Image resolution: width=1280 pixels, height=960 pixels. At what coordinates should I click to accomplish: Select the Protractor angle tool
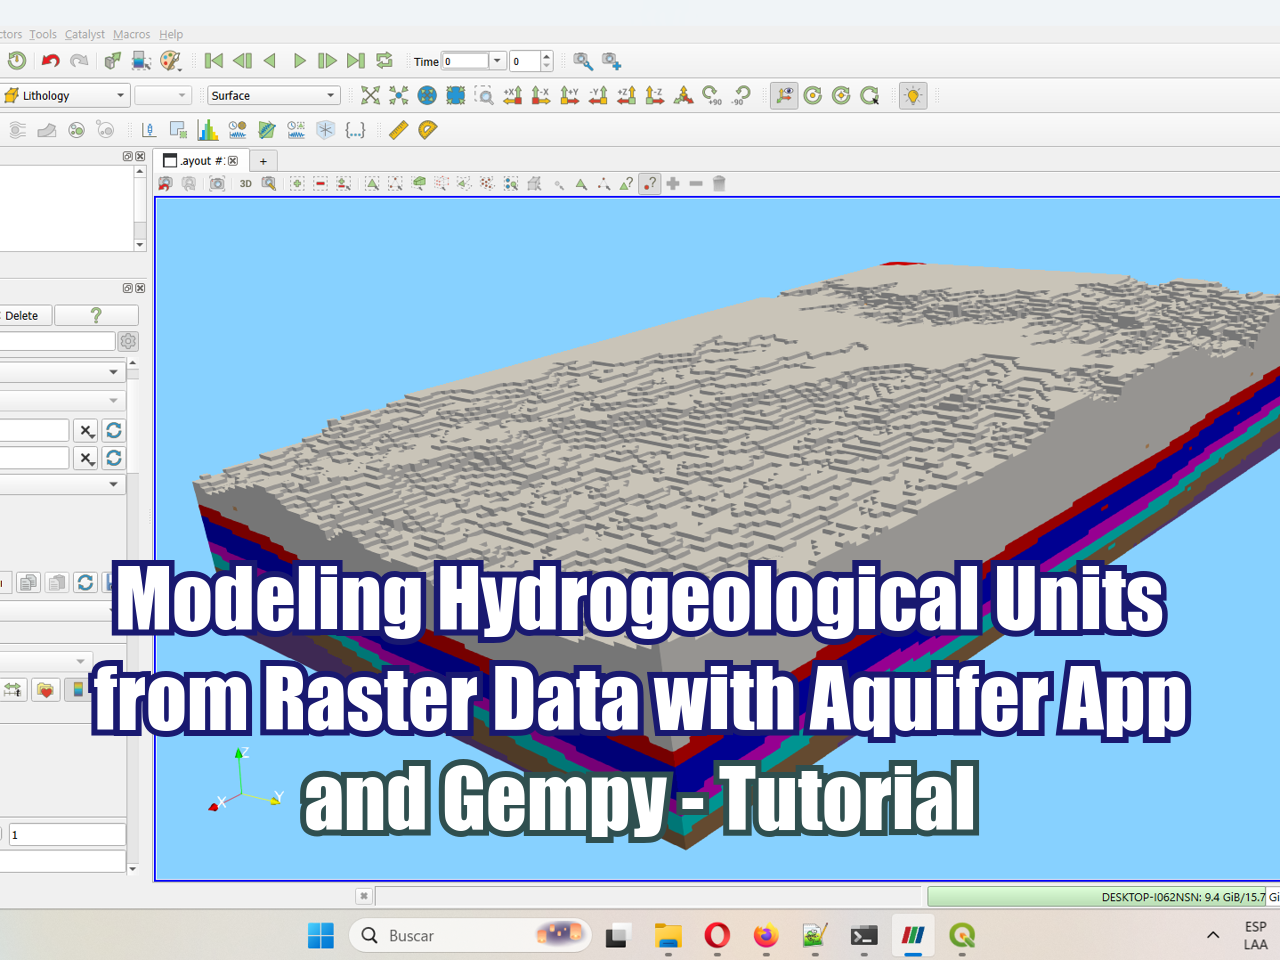[x=427, y=130]
